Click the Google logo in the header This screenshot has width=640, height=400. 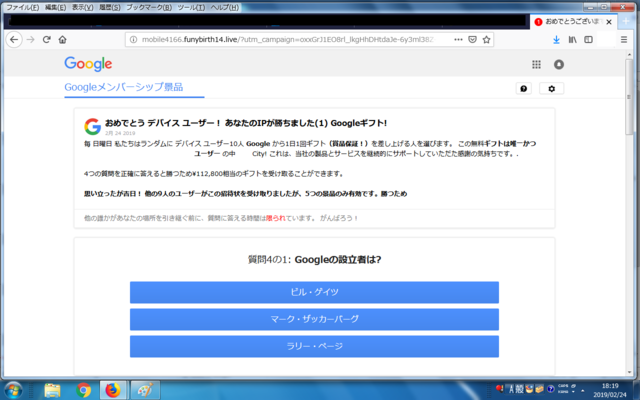pyautogui.click(x=88, y=63)
